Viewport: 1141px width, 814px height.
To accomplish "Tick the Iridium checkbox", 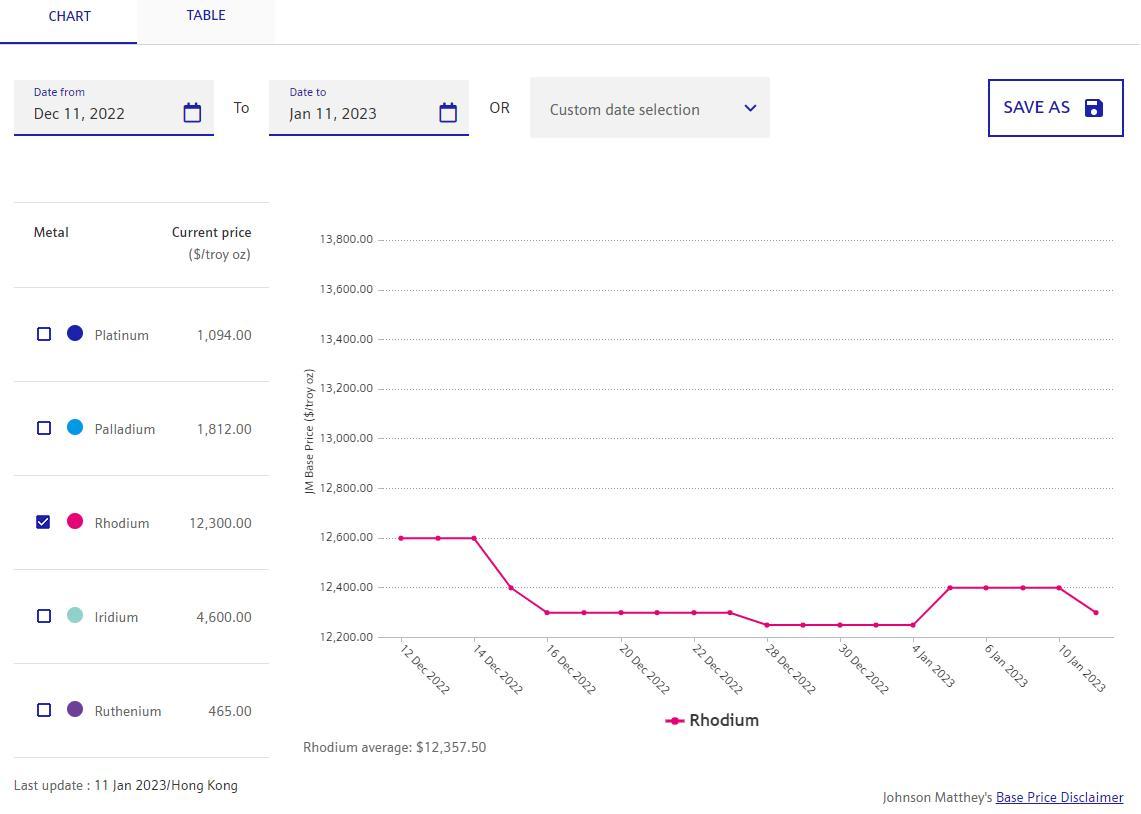I will [43, 616].
